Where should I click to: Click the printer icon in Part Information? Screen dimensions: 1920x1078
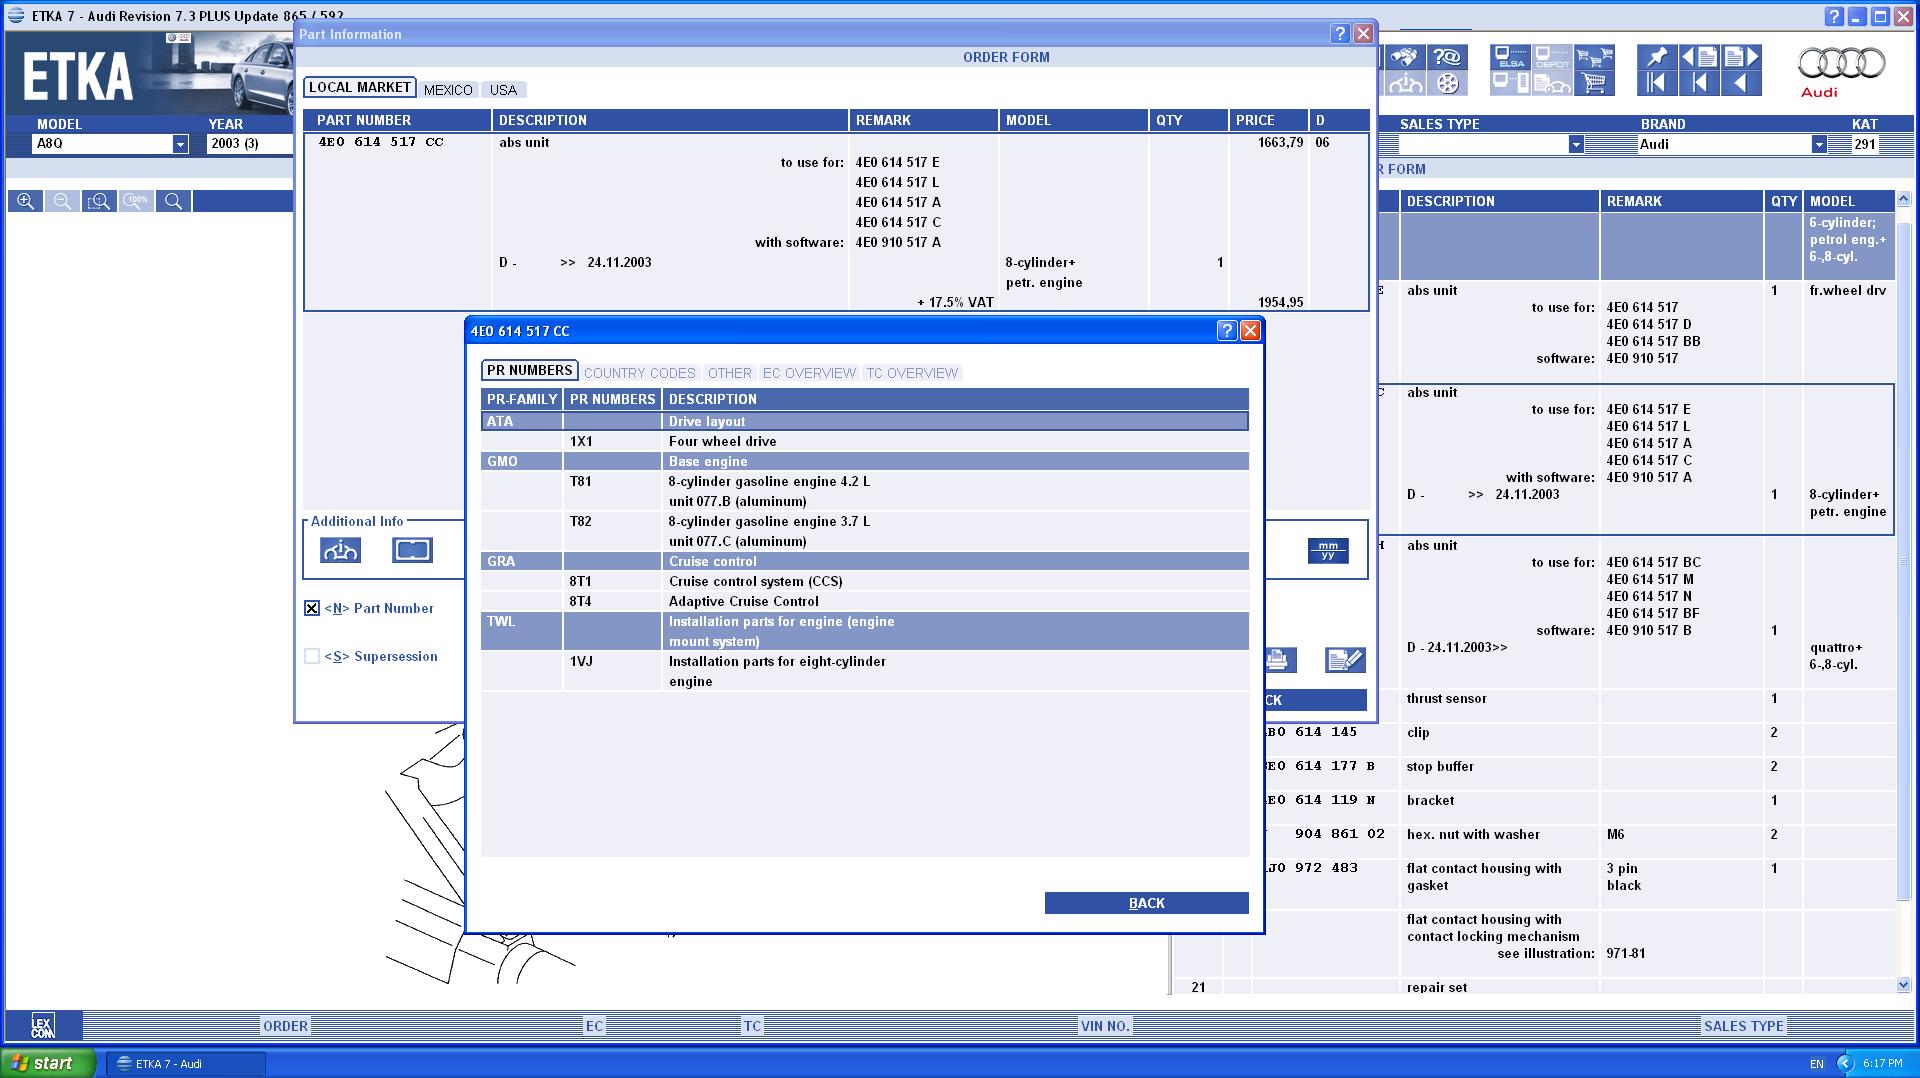coord(1278,660)
